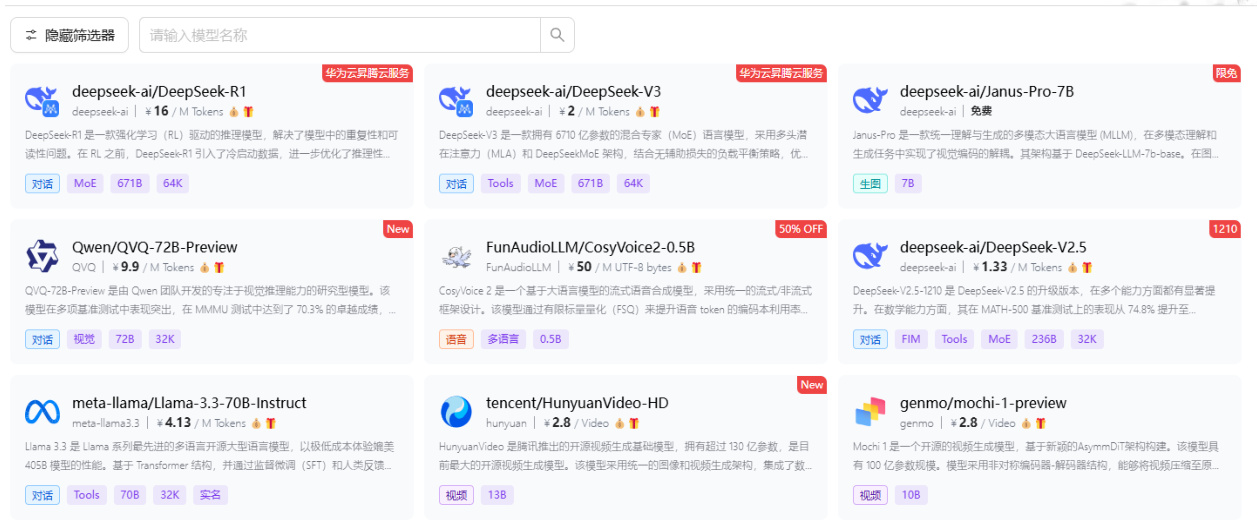Image resolution: width=1257 pixels, height=528 pixels.
Task: Click the Janus-Pro-7B whale logo
Action: pos(870,101)
